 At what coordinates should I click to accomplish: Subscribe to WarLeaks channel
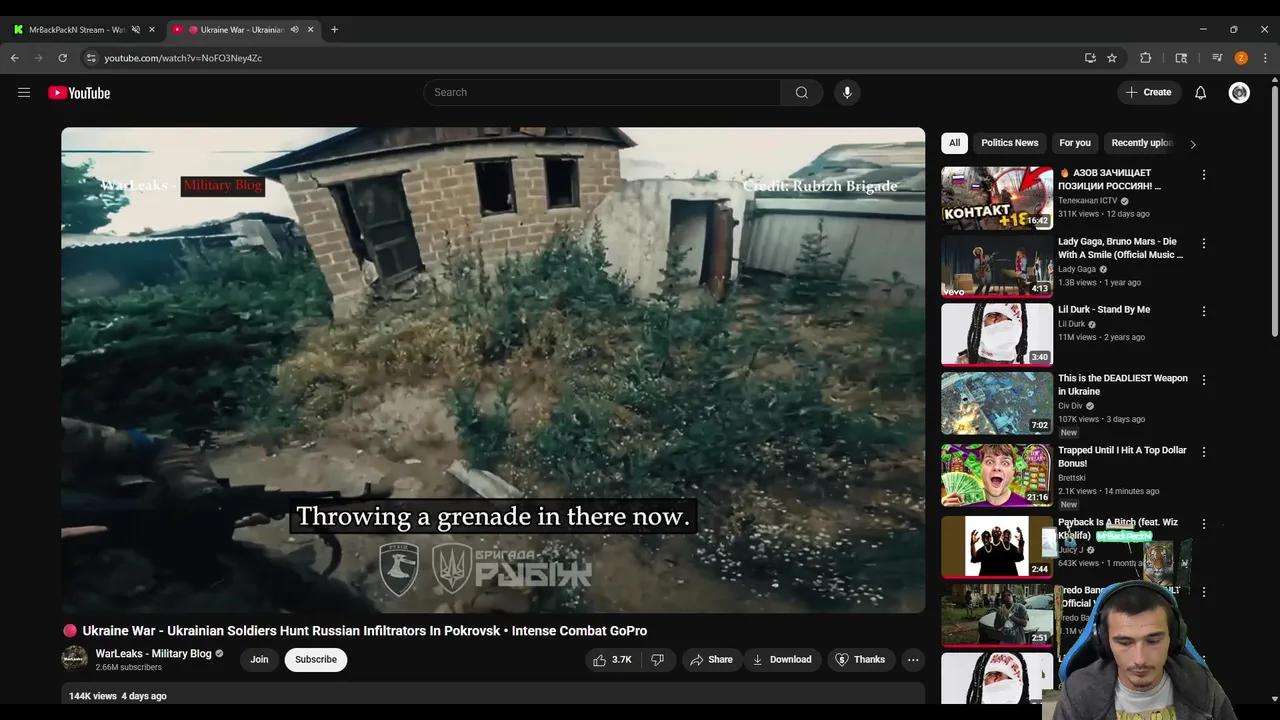click(316, 660)
